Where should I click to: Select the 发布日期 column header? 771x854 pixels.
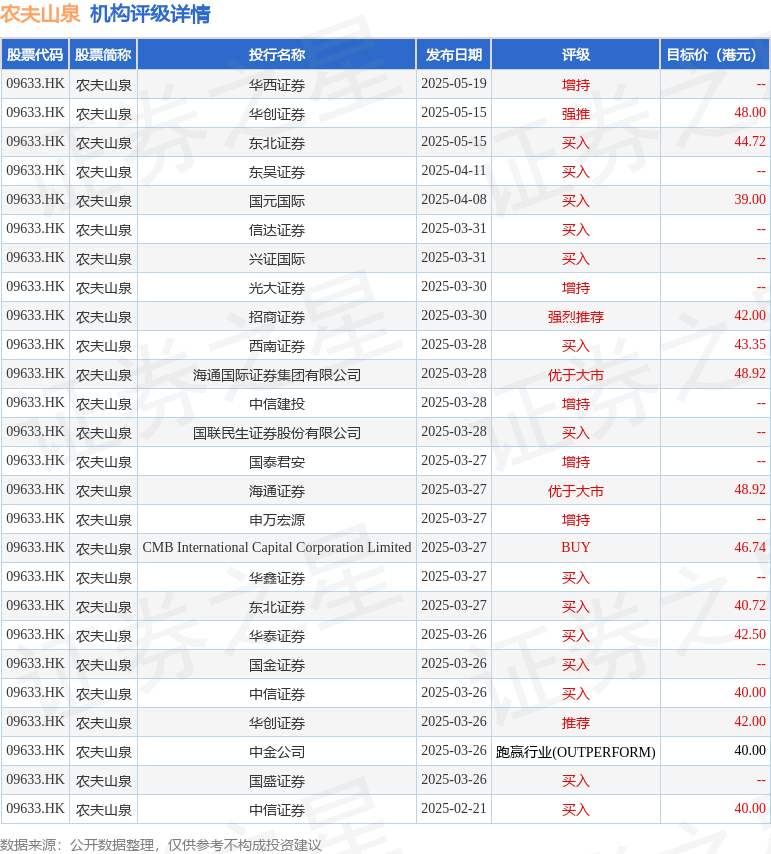[x=454, y=54]
